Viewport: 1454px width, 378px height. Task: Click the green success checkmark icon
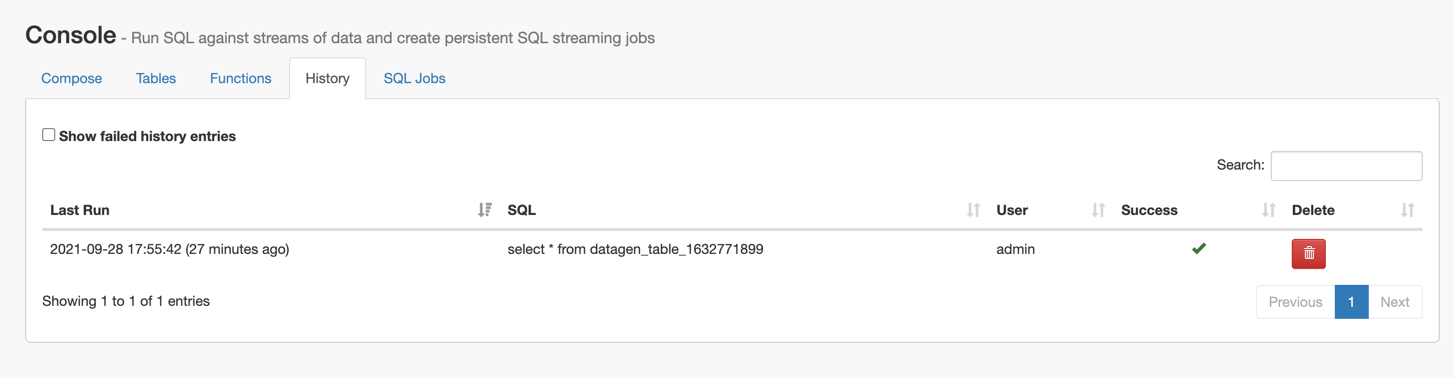1198,248
